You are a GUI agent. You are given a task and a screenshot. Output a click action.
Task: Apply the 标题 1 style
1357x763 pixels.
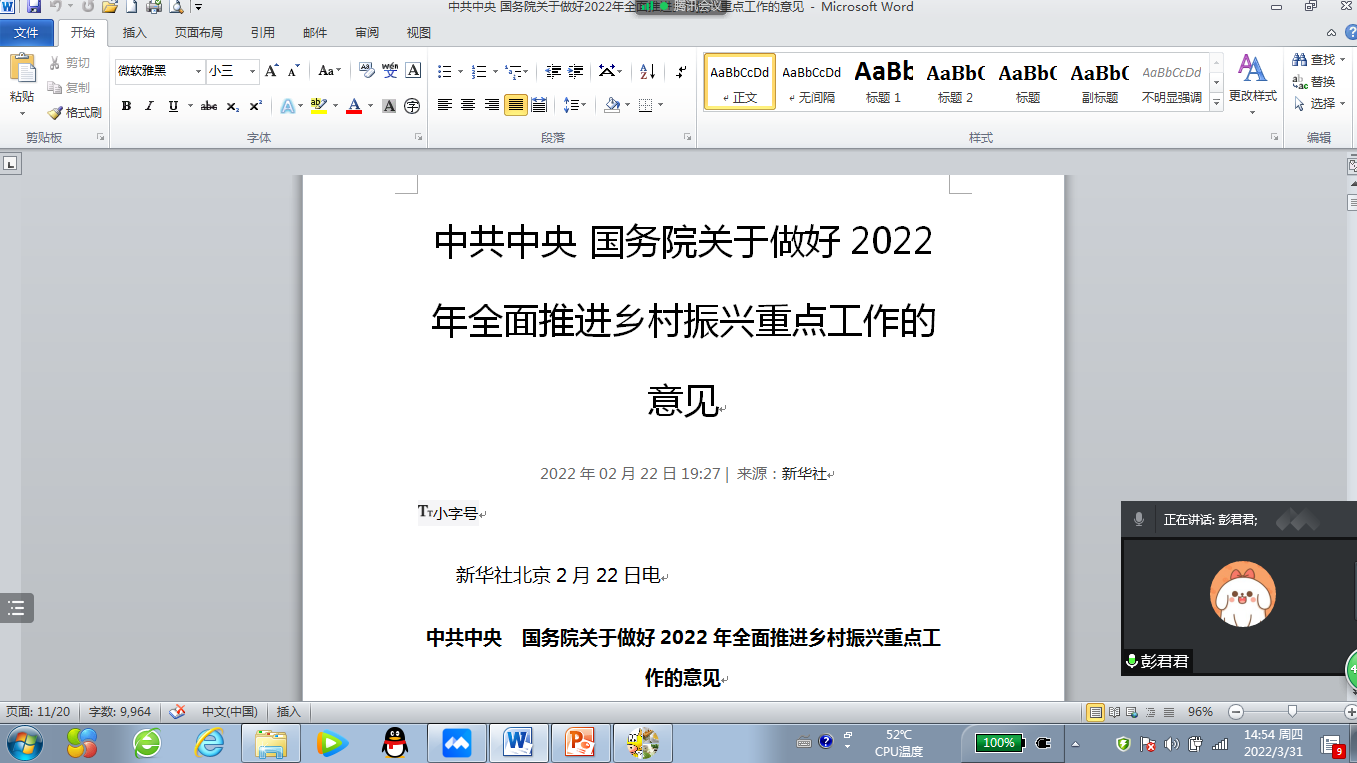point(883,81)
